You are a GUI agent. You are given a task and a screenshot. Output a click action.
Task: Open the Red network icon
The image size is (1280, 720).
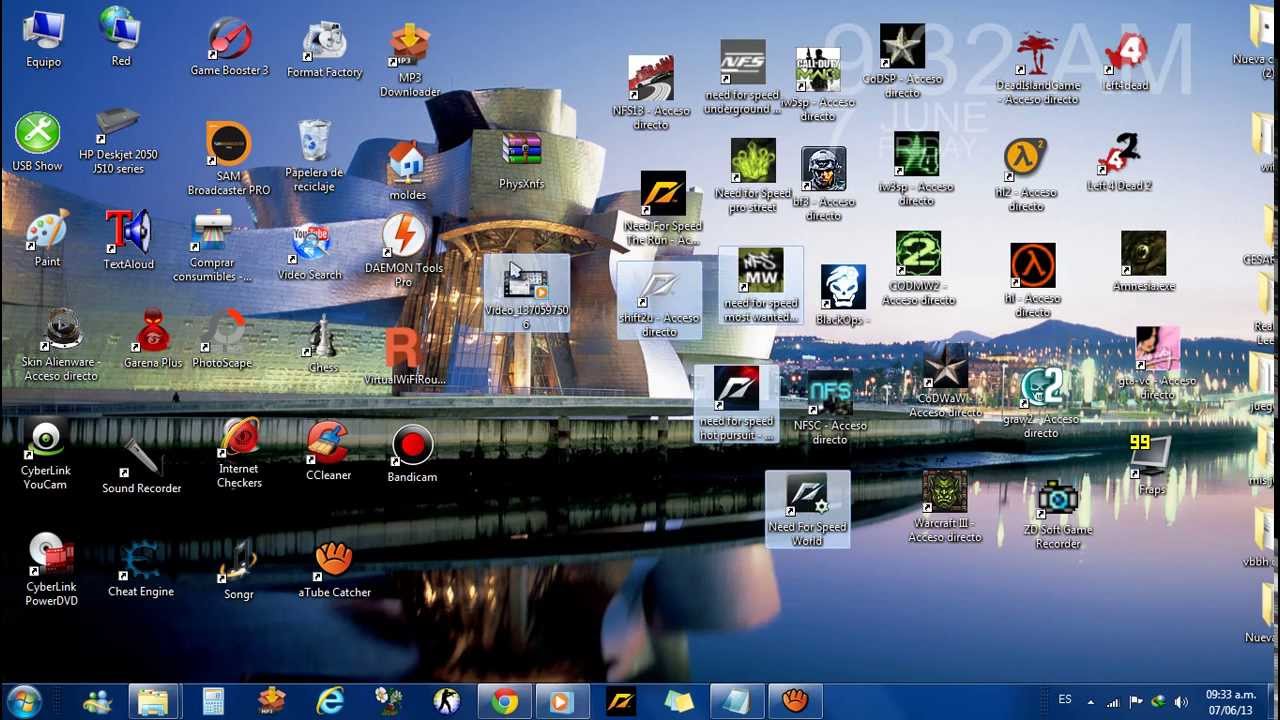pyautogui.click(x=120, y=38)
